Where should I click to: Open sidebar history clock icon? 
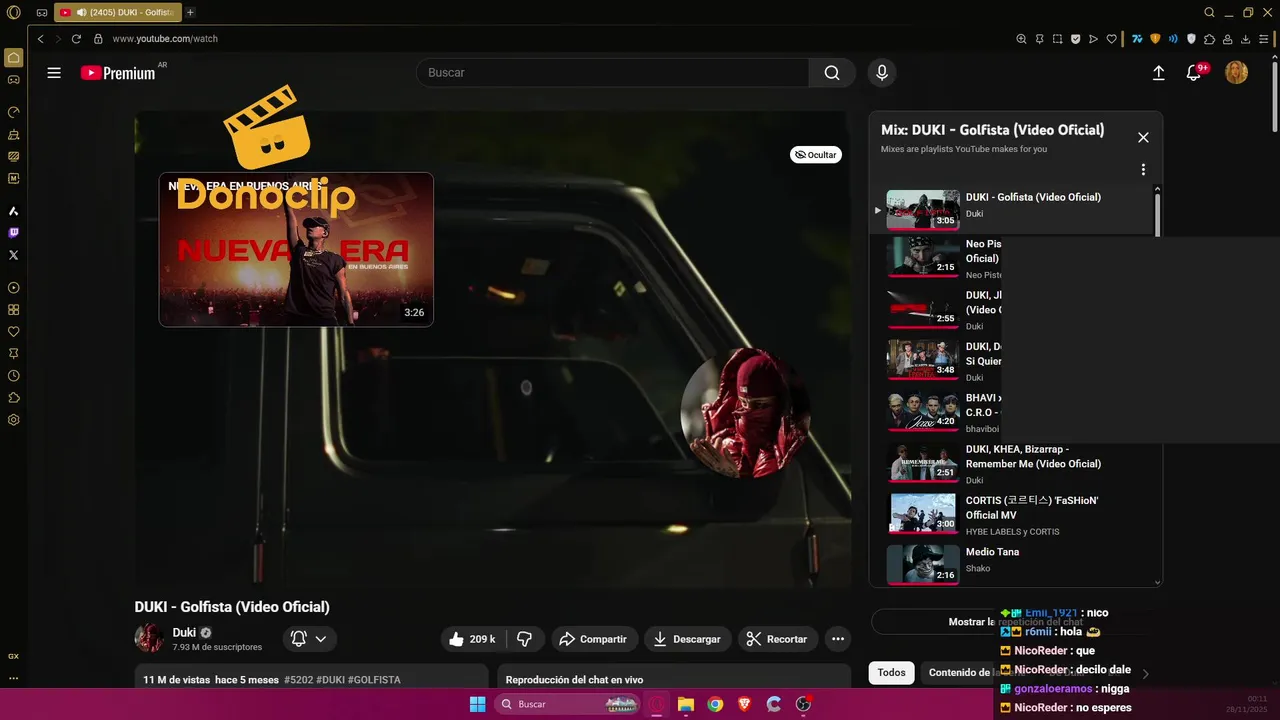click(x=14, y=376)
